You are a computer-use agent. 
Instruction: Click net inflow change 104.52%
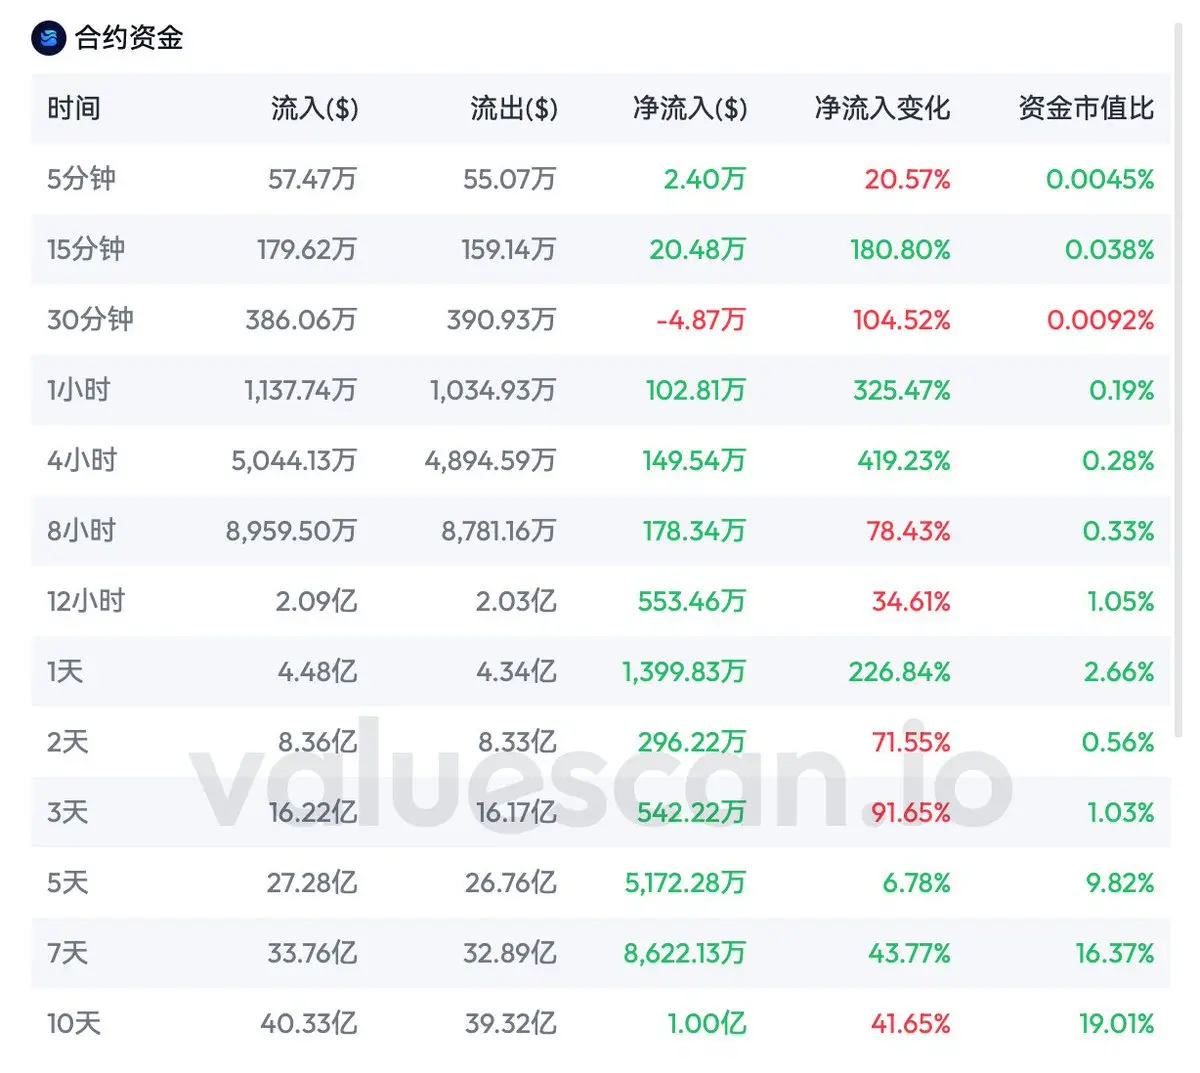click(x=901, y=320)
